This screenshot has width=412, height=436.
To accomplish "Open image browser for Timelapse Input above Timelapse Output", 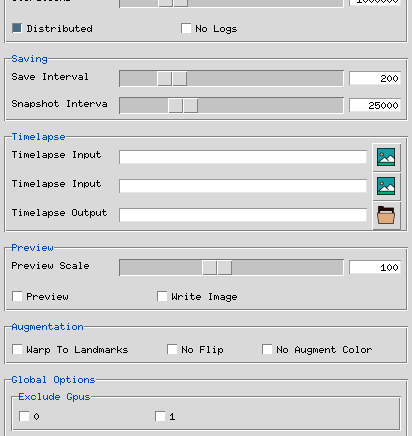I will pyautogui.click(x=386, y=186).
